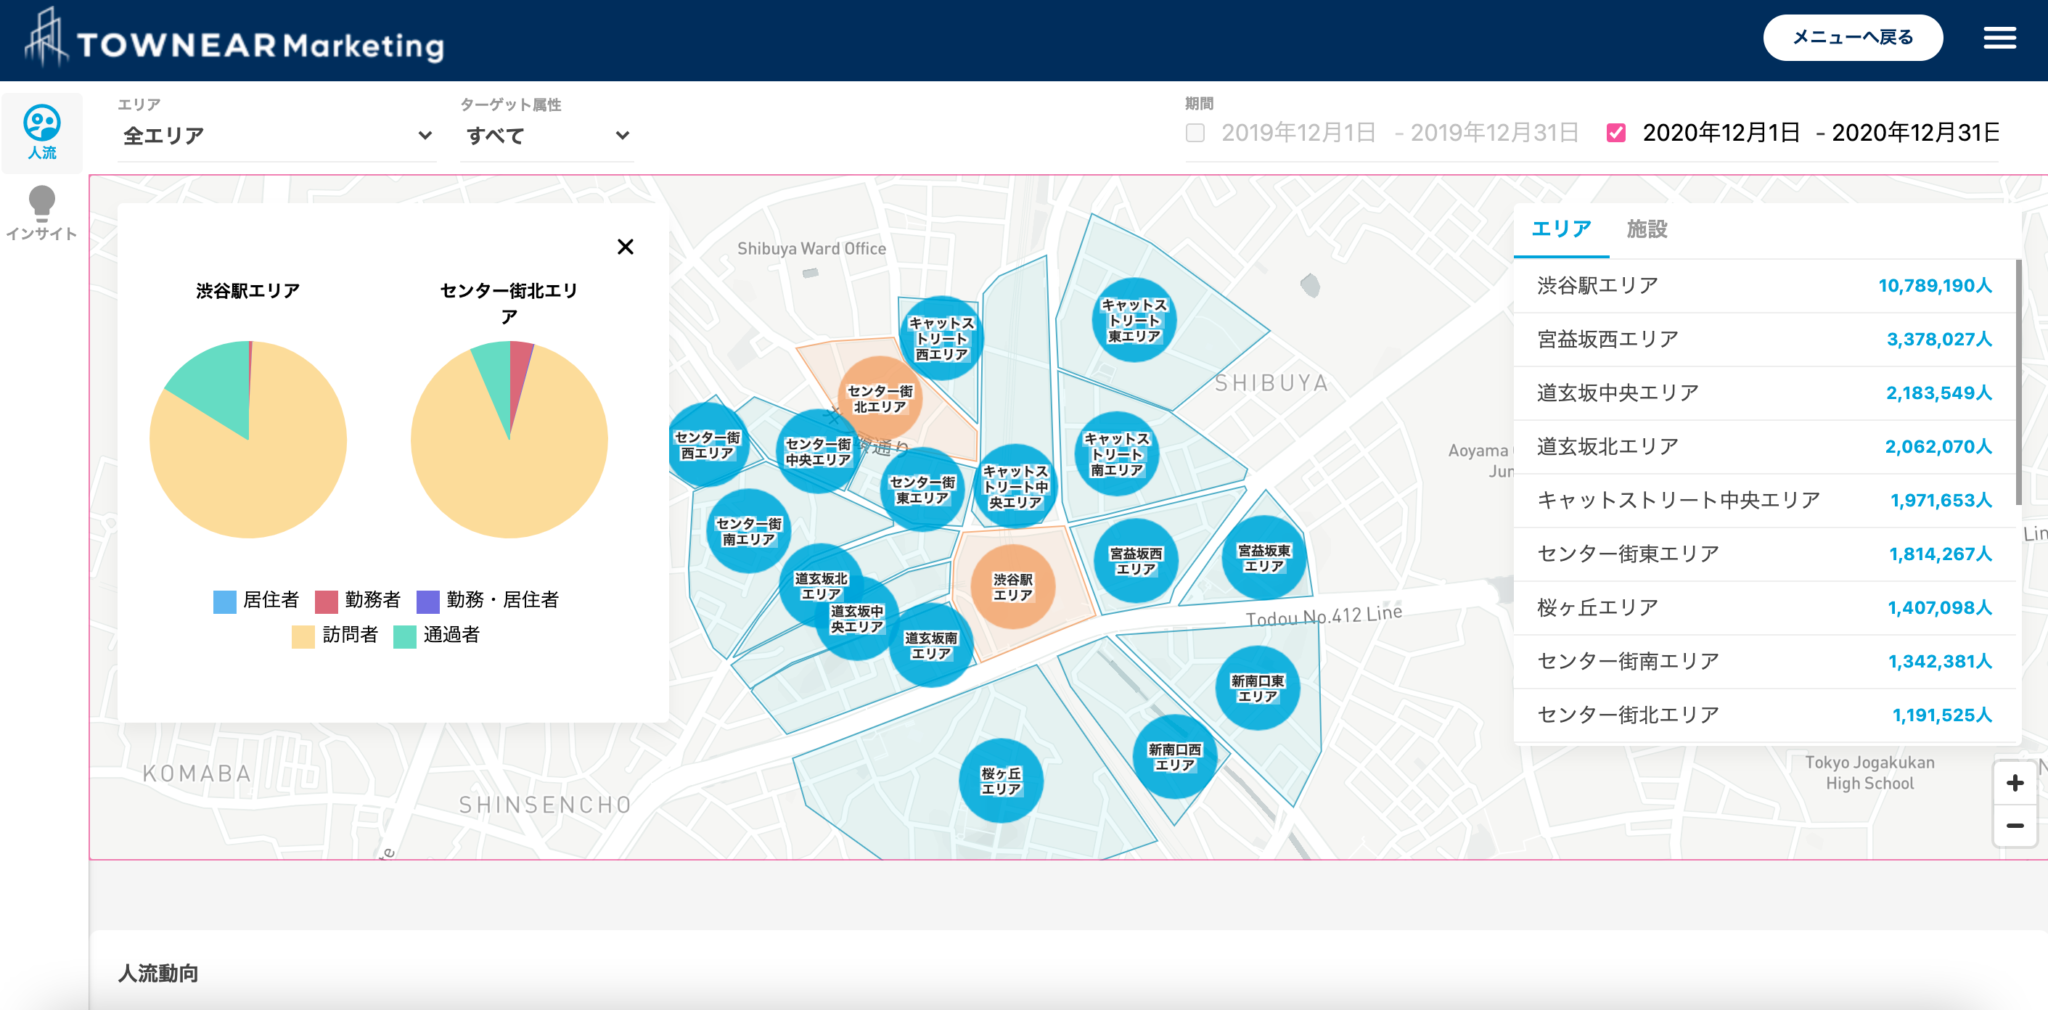Open the 人流 sidebar icon
Image resolution: width=2048 pixels, height=1010 pixels.
pos(42,132)
